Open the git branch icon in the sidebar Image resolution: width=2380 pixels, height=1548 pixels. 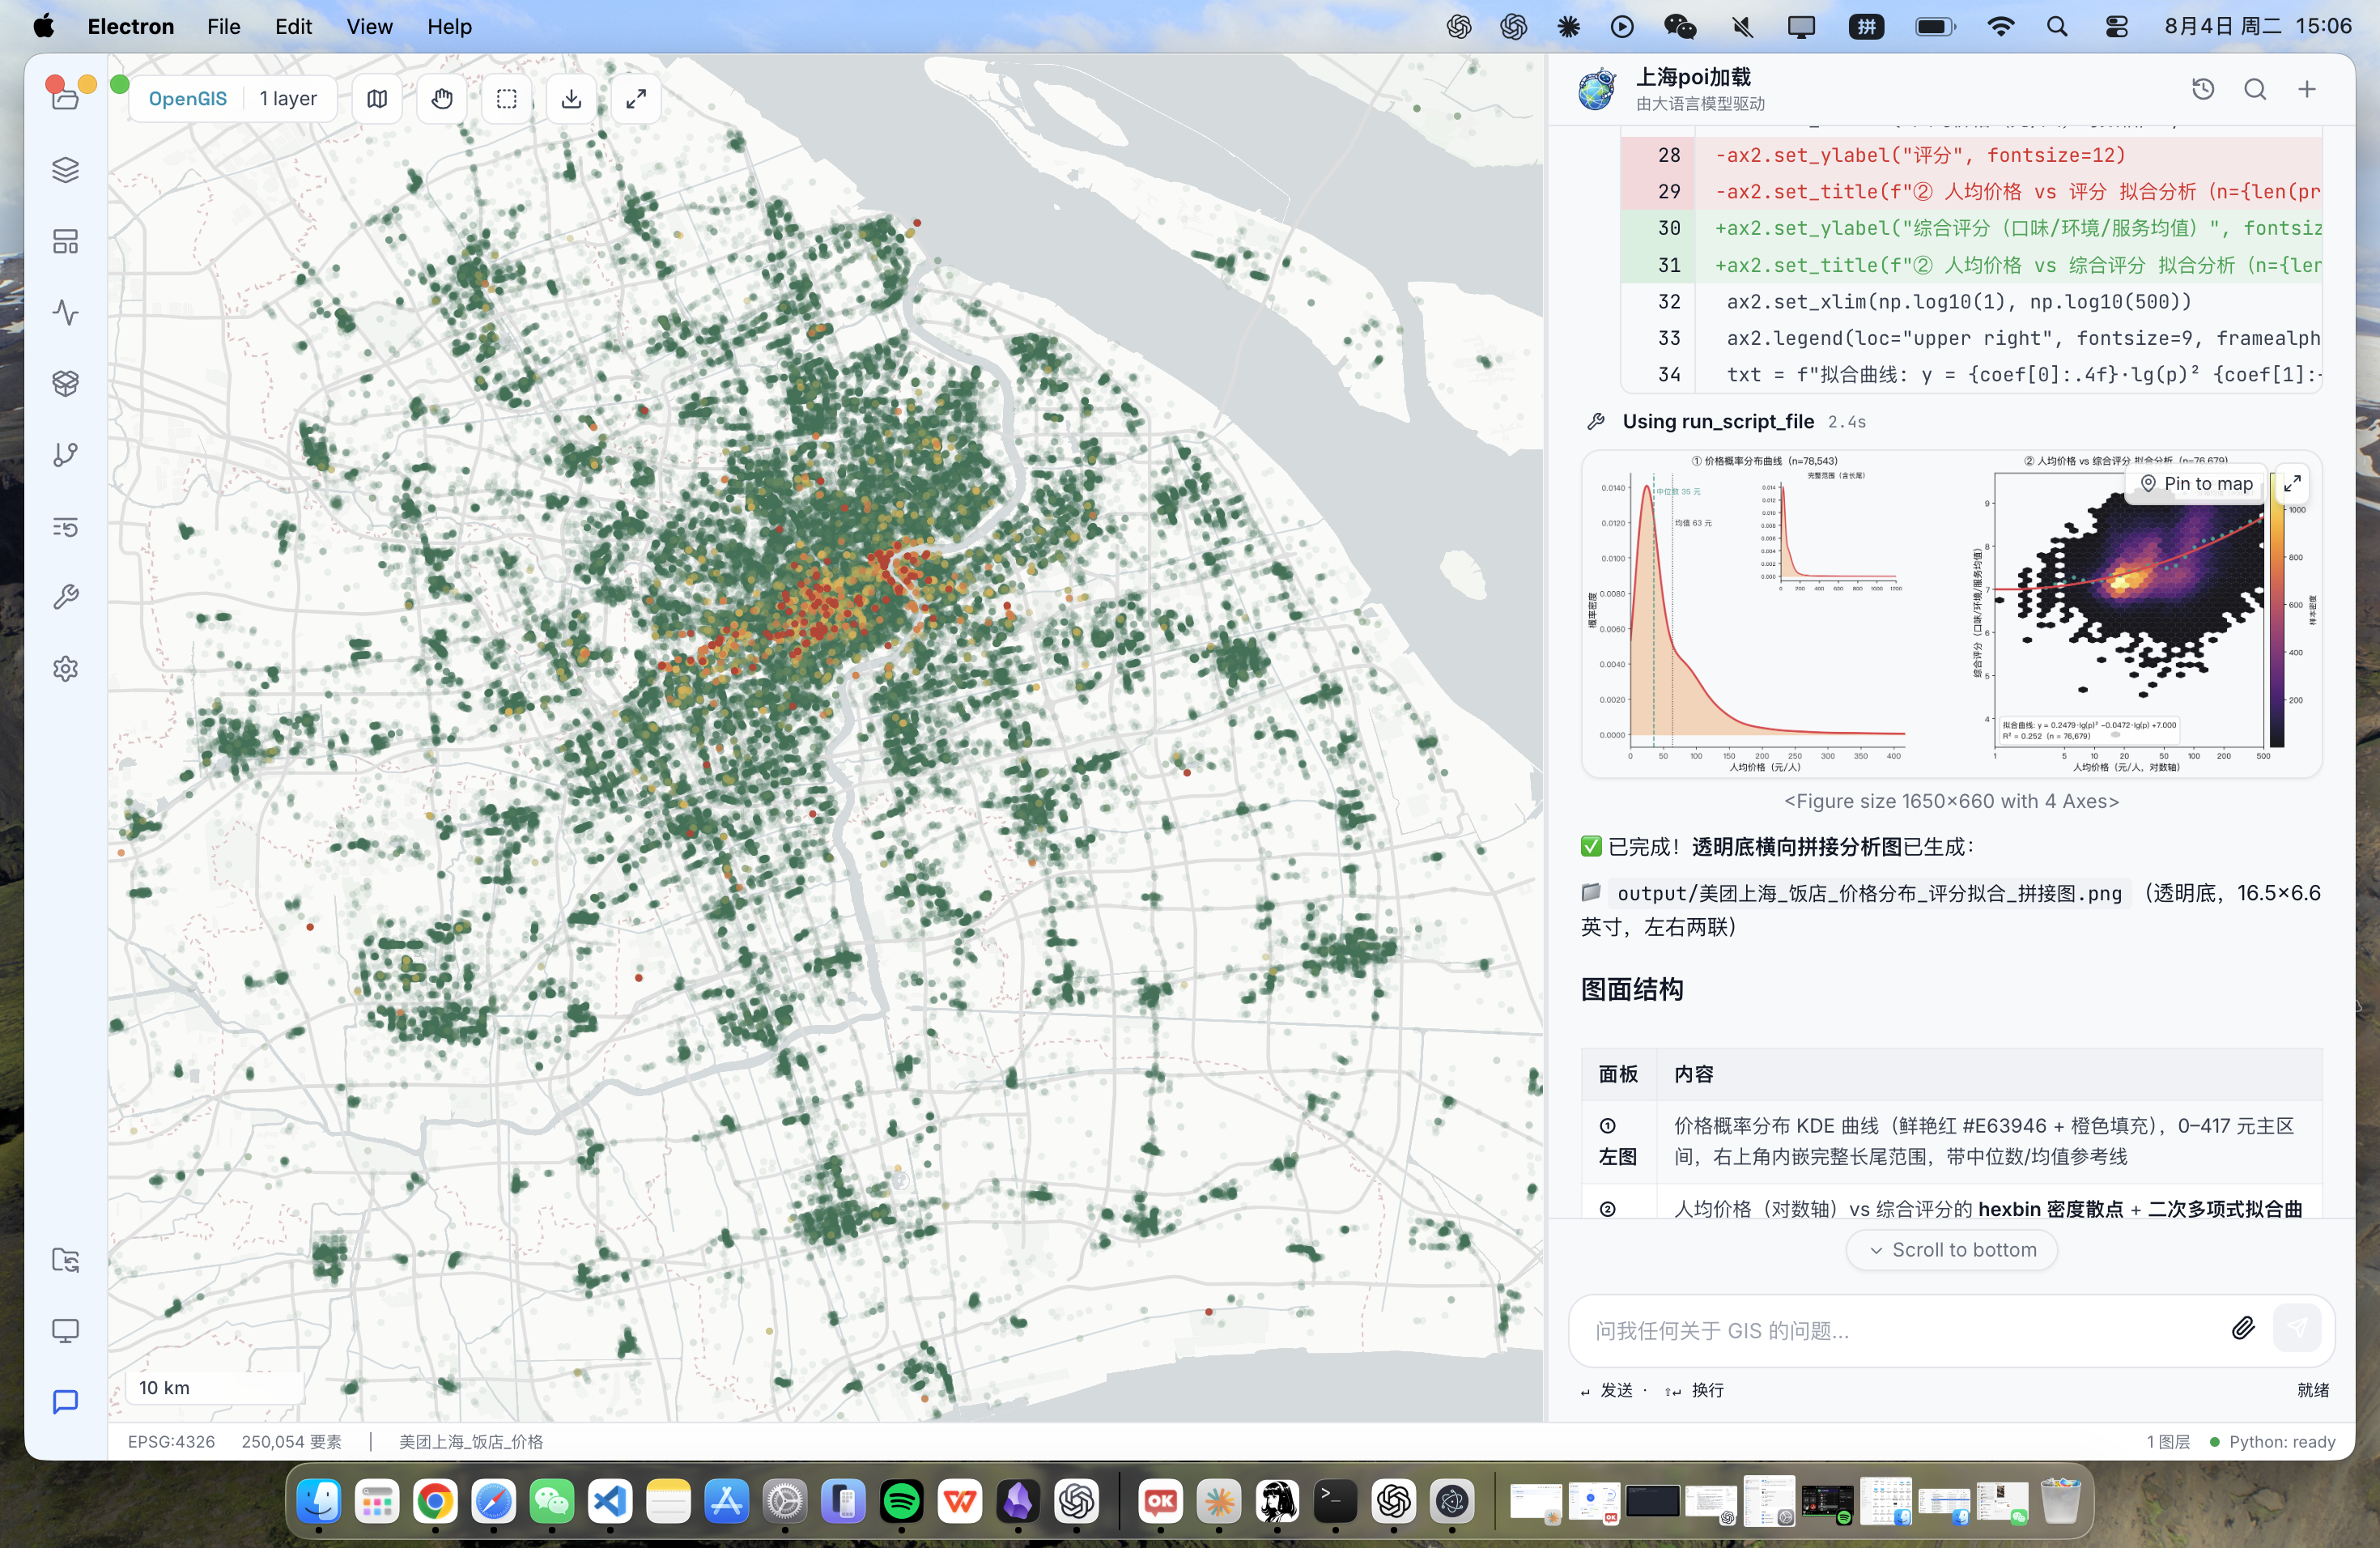[x=65, y=455]
